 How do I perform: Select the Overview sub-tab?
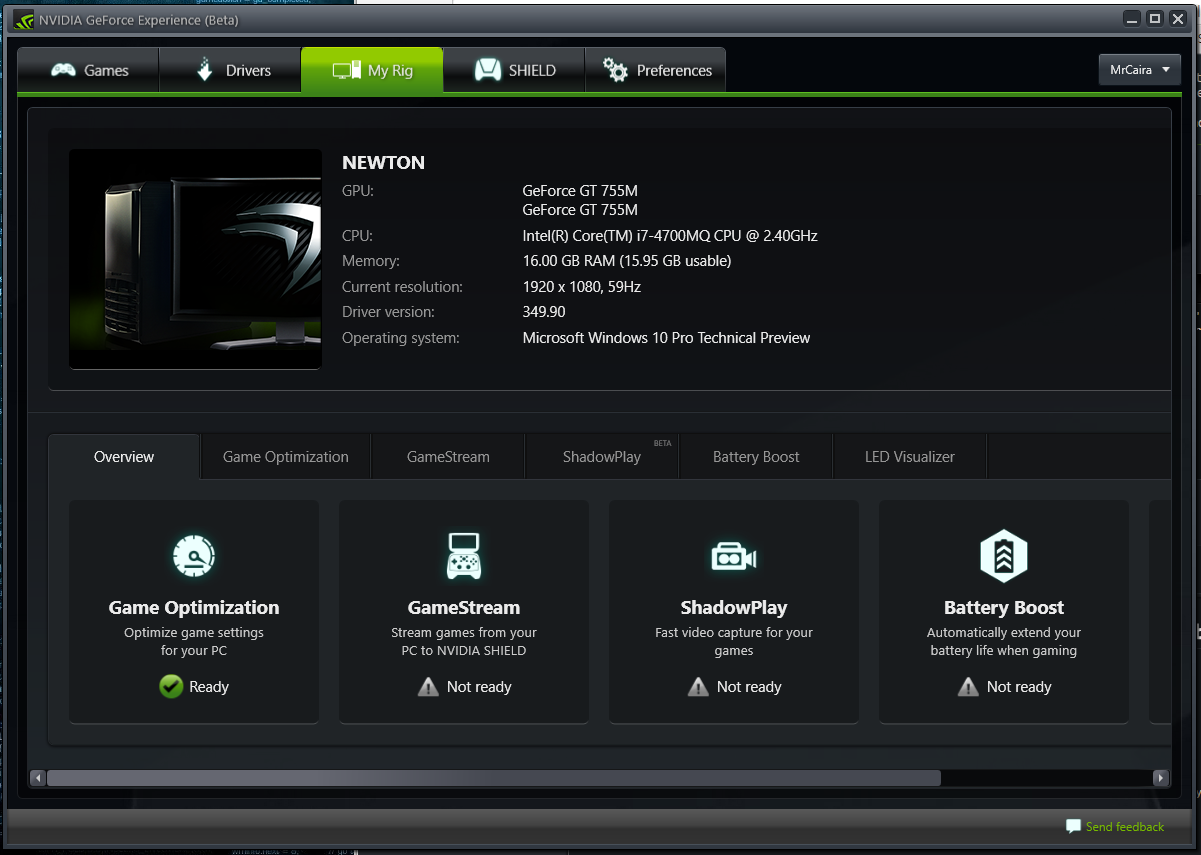(124, 456)
